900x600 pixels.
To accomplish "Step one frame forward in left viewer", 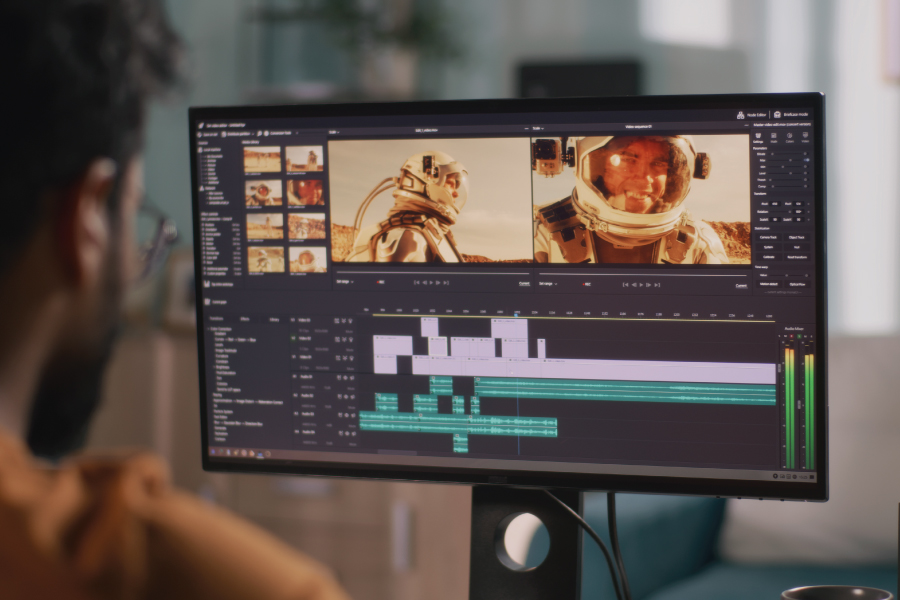I will pos(438,282).
